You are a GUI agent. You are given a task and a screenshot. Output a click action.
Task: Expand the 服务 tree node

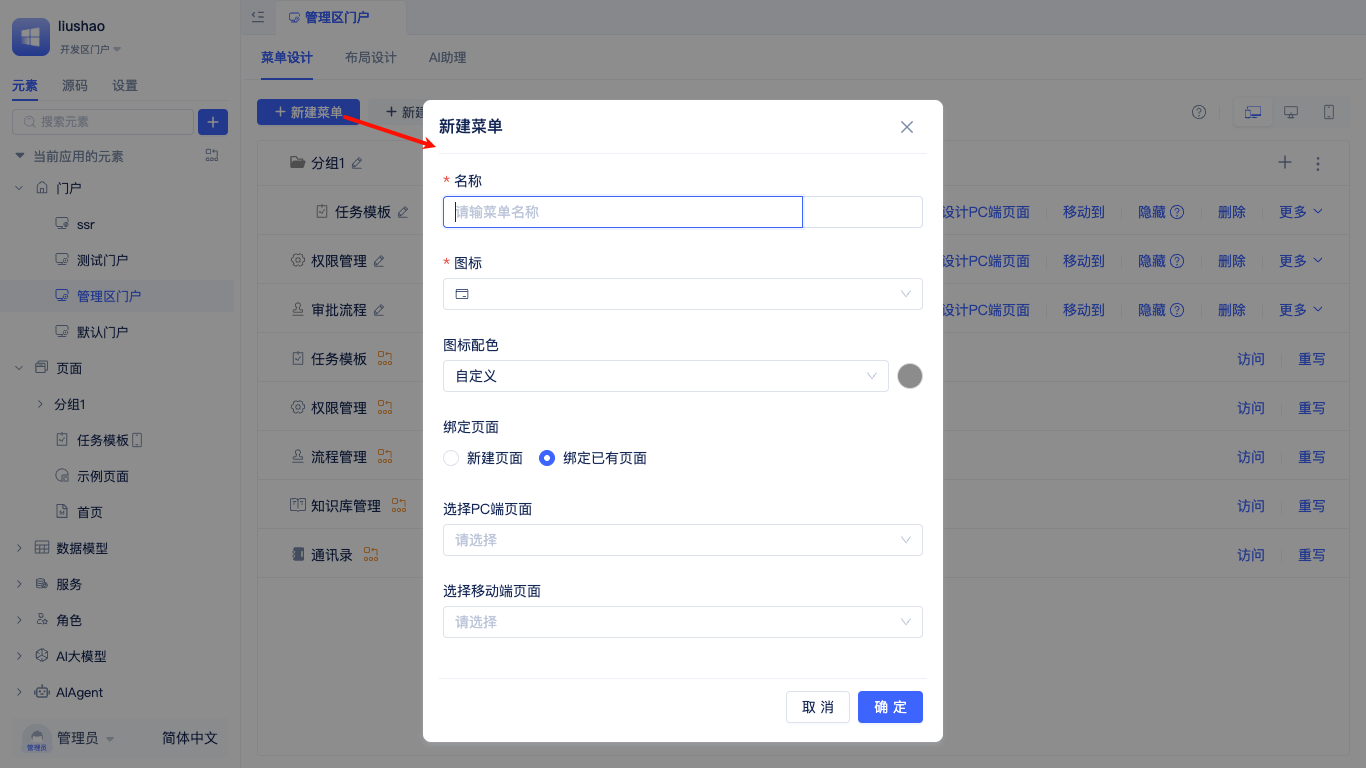pos(19,584)
